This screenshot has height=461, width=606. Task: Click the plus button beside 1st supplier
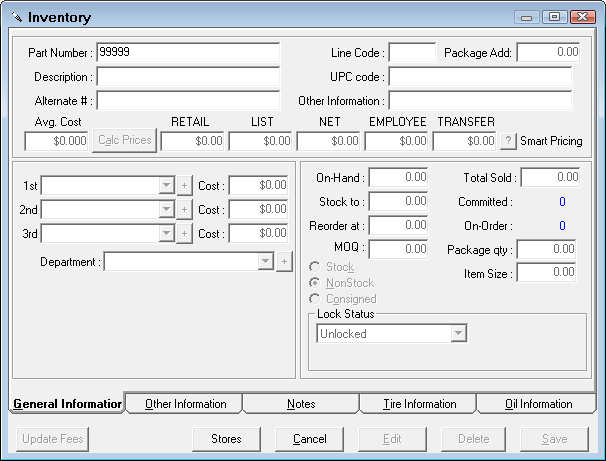coord(184,185)
